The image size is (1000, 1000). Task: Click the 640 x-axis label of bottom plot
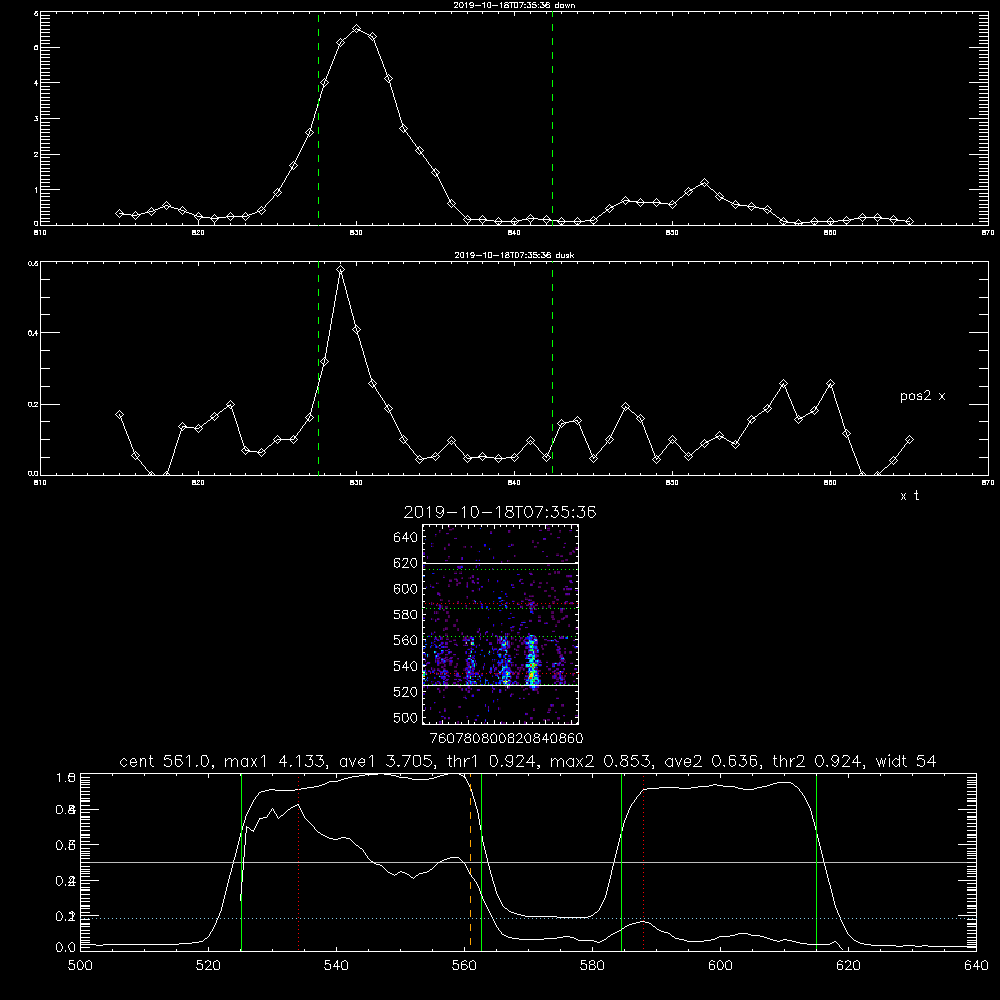pyautogui.click(x=976, y=966)
